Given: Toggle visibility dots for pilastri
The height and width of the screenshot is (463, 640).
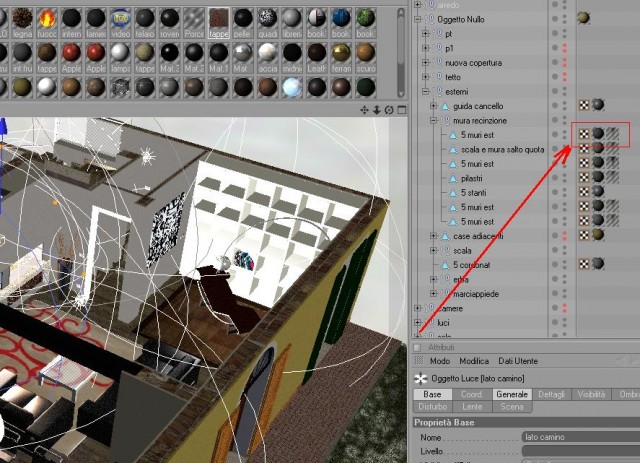Looking at the screenshot, I should pos(564,178).
